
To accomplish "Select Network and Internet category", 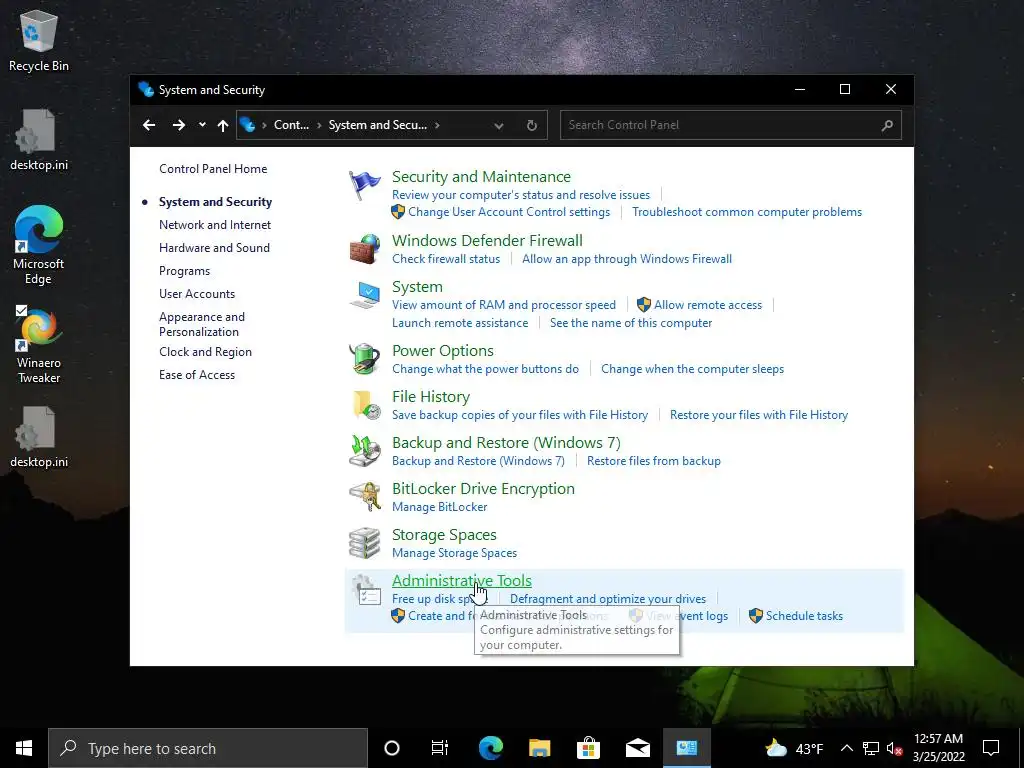I will click(x=215, y=225).
